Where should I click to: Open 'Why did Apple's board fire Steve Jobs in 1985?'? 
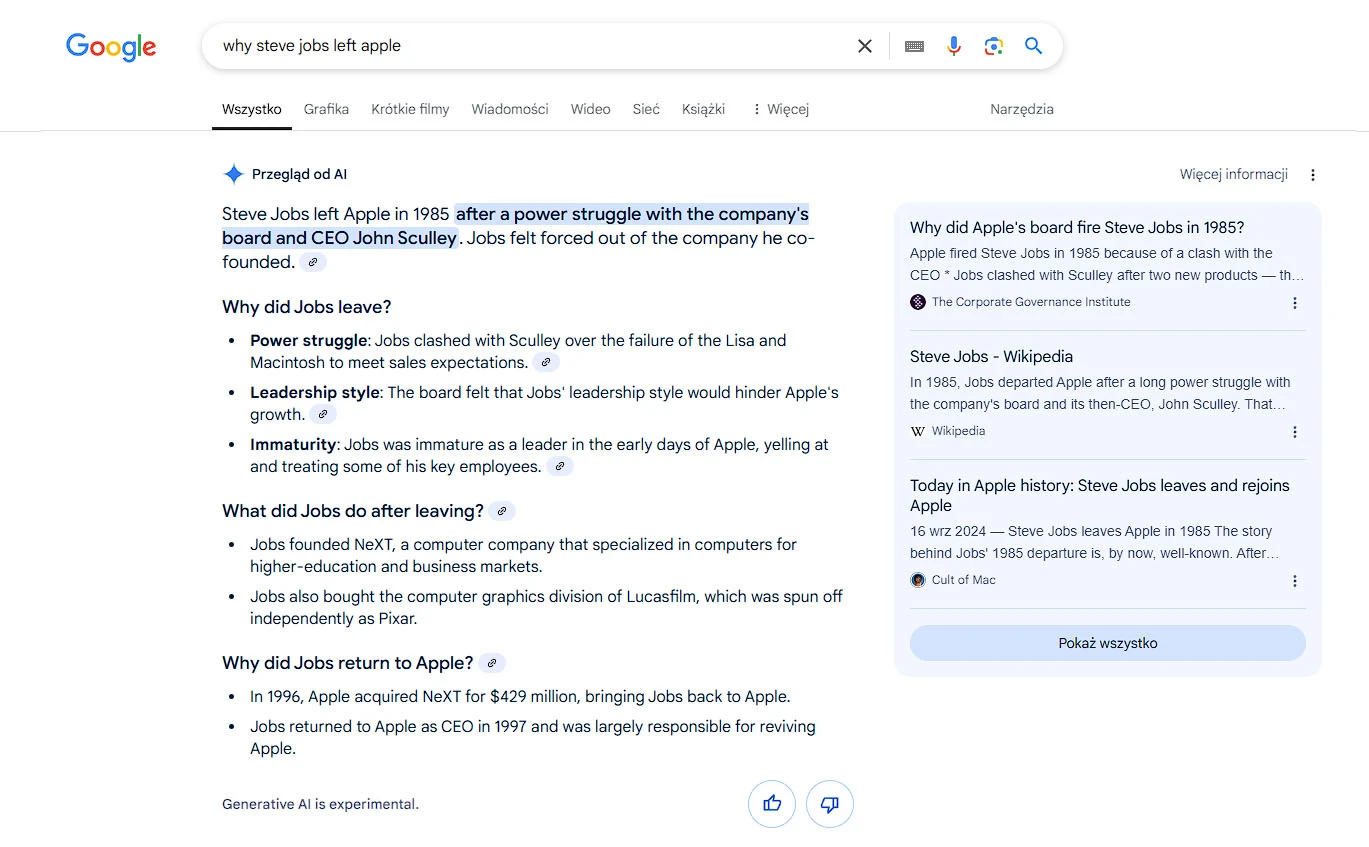tap(1077, 227)
